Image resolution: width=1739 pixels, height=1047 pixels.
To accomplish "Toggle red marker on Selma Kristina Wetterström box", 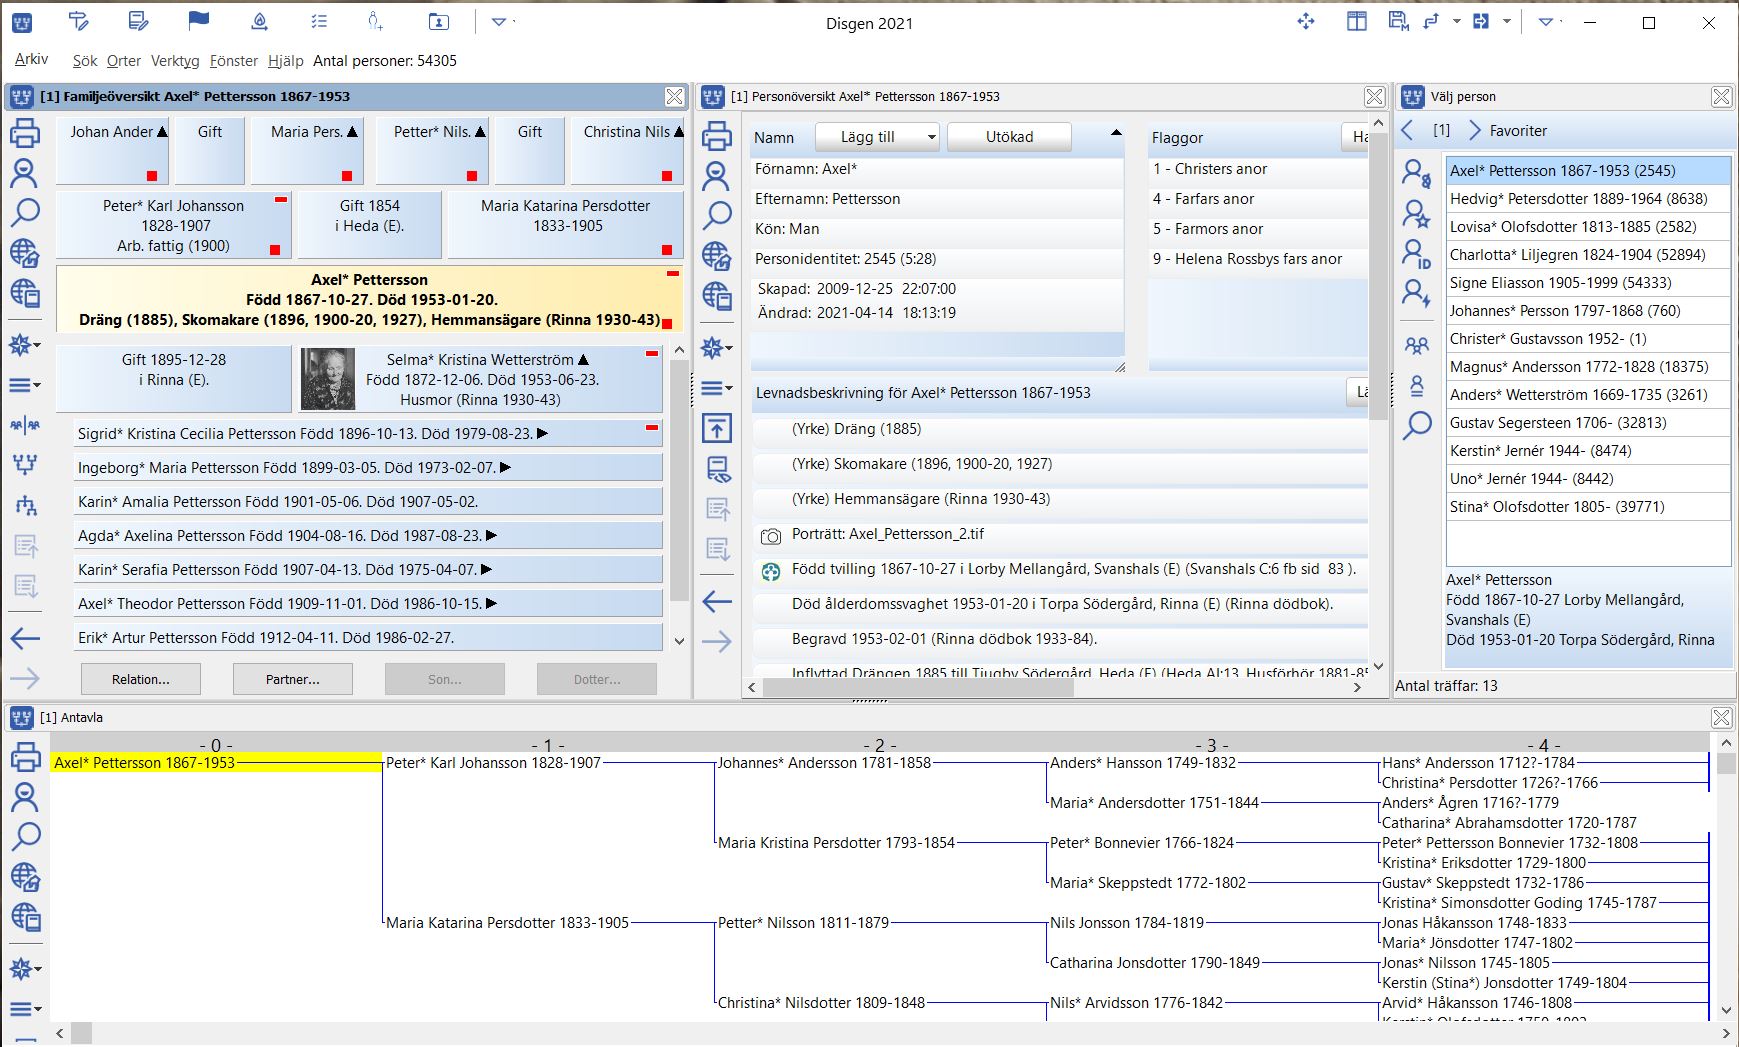I will [652, 353].
